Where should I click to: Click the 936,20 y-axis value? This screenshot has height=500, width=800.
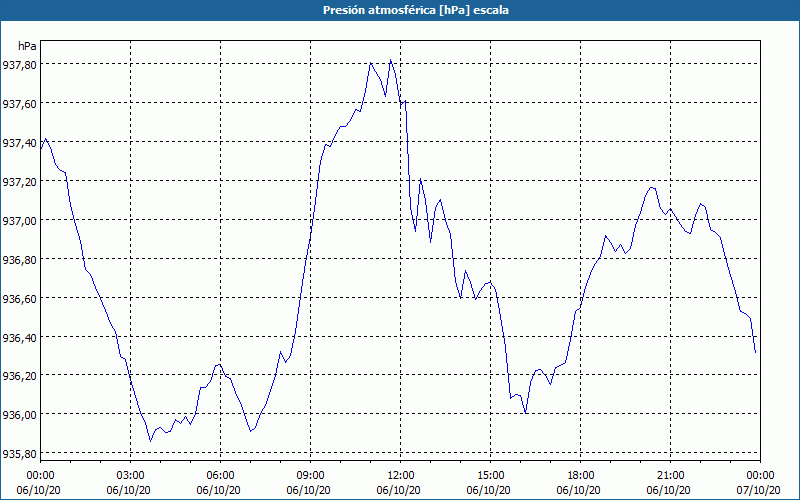click(19, 376)
